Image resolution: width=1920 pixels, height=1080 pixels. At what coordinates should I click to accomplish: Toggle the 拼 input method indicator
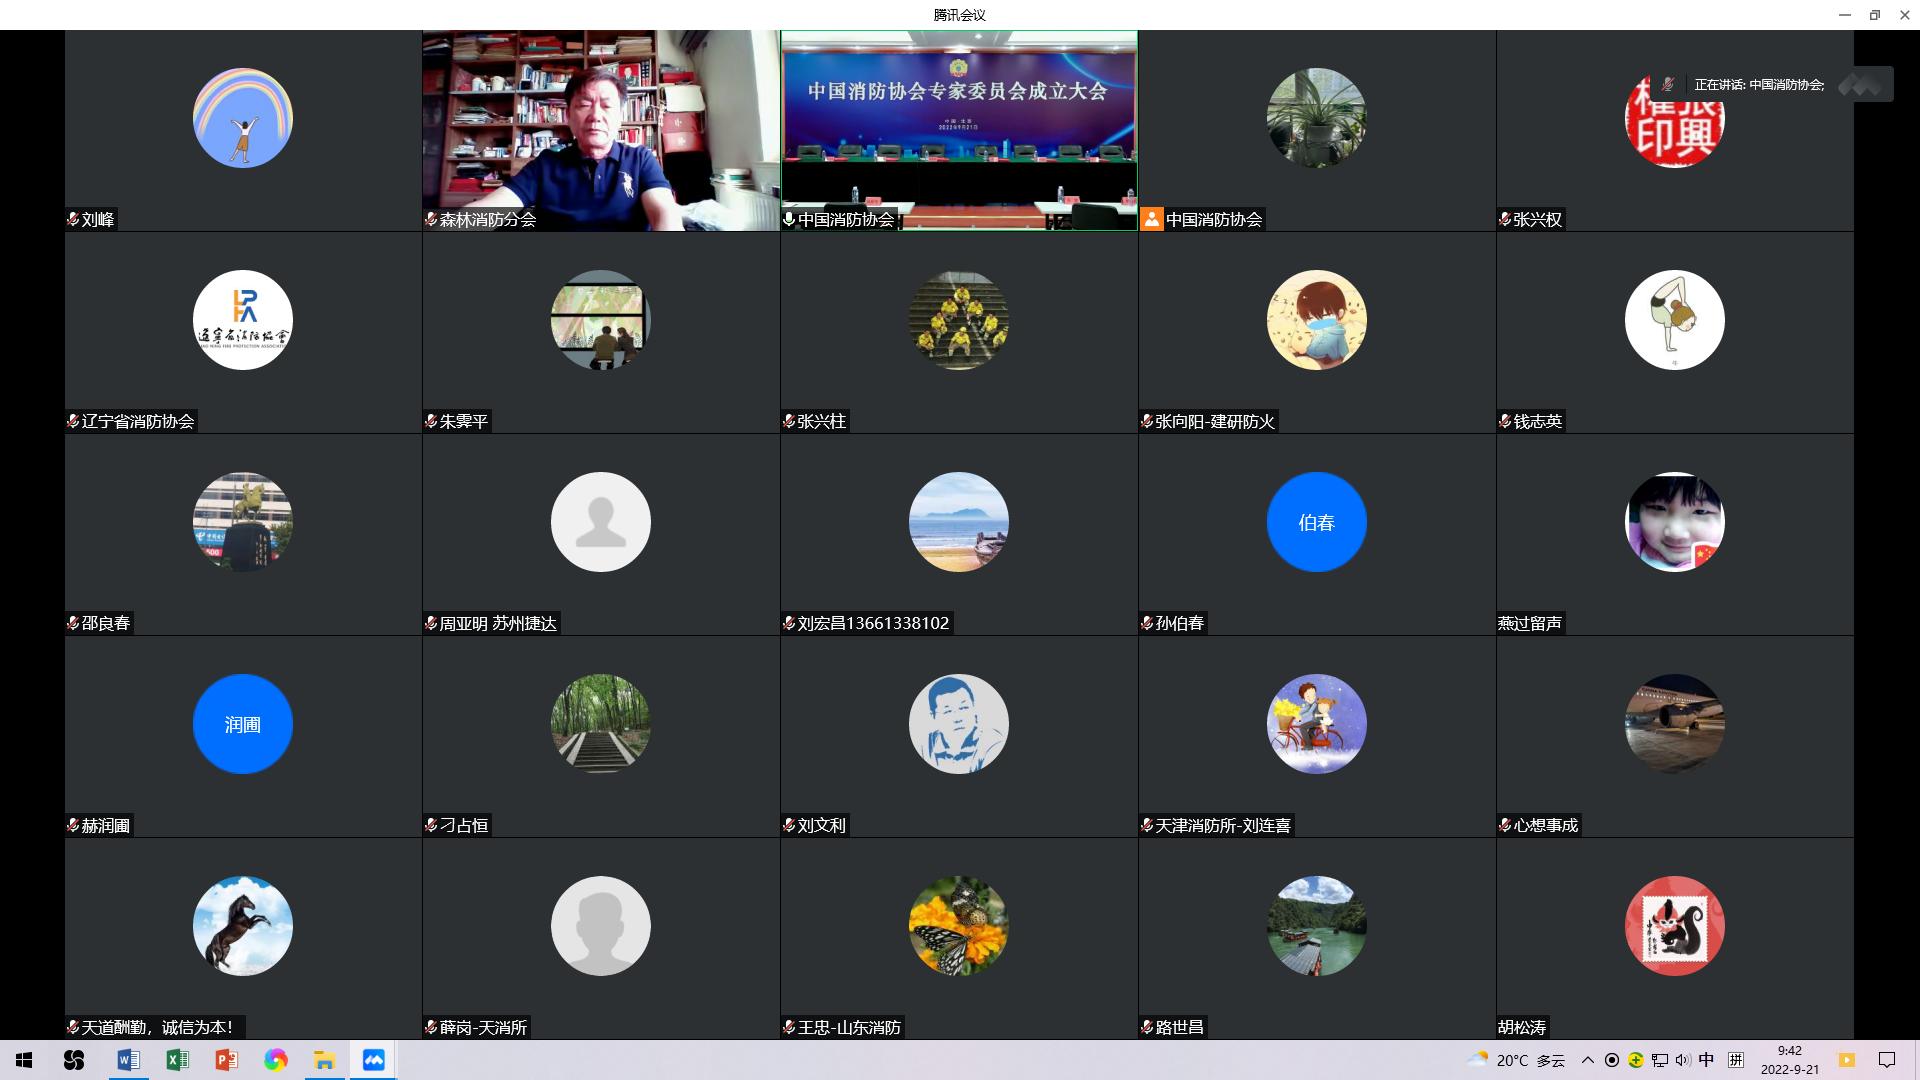(1736, 1060)
